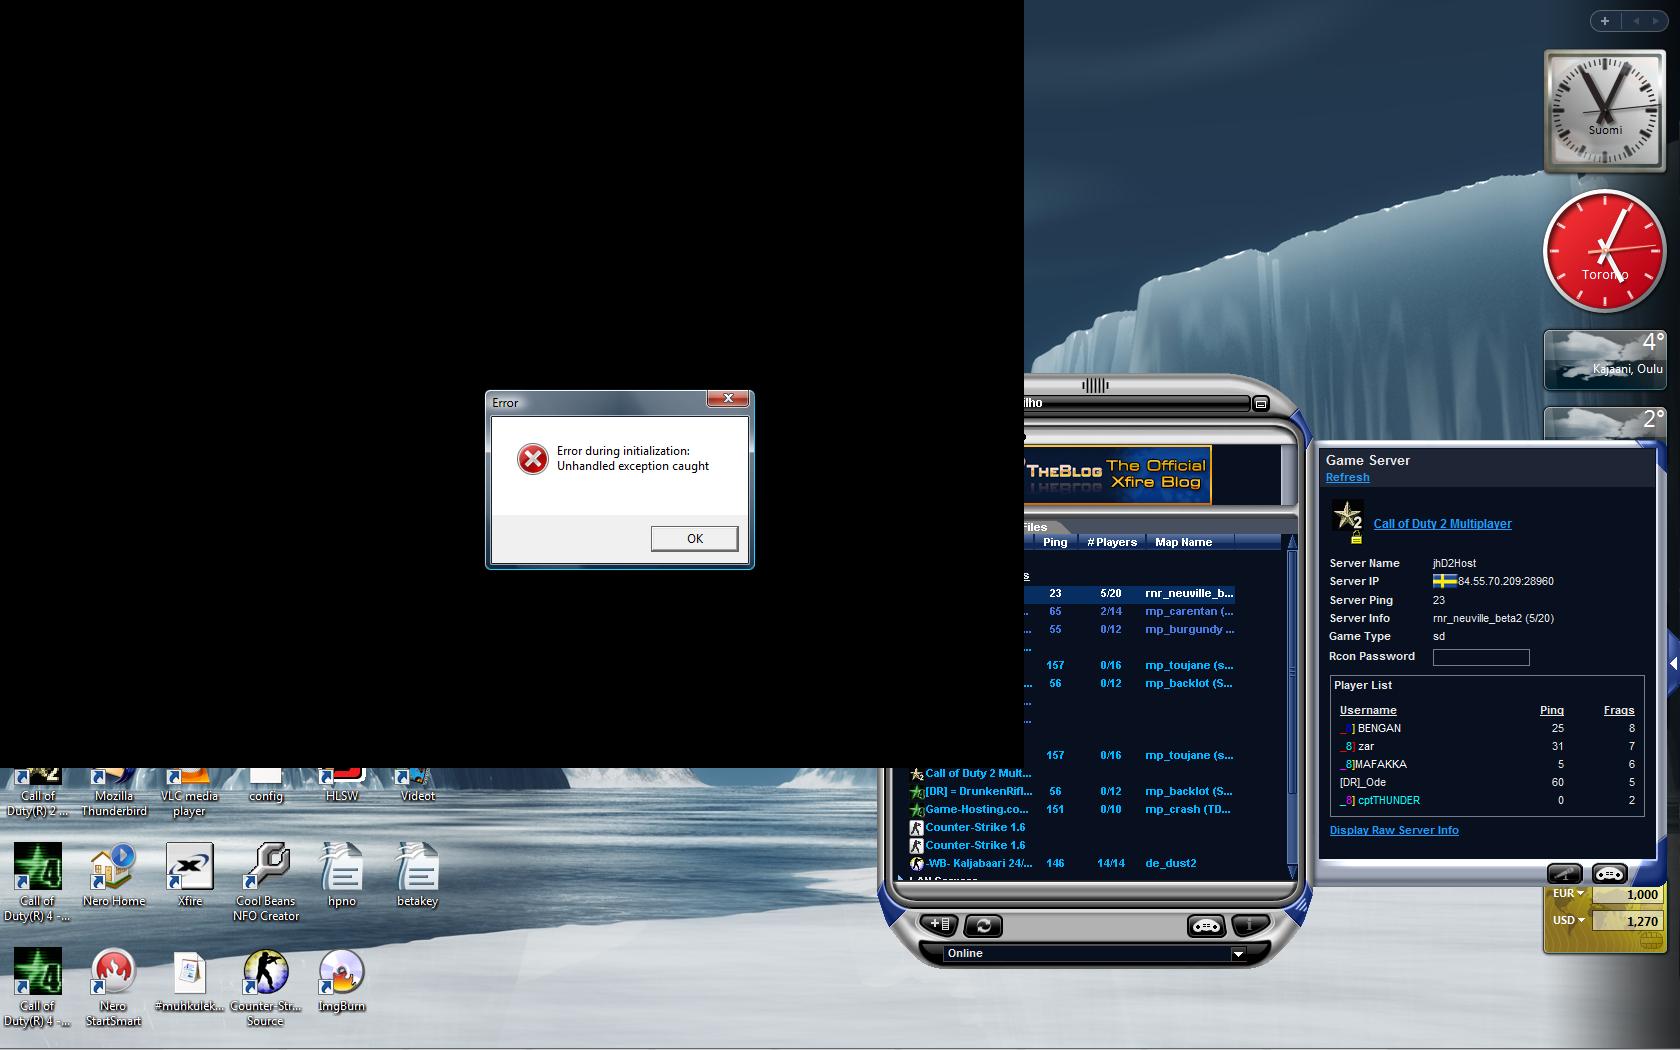Image resolution: width=1680 pixels, height=1050 pixels.
Task: Sort player list by Username
Action: coord(1368,710)
